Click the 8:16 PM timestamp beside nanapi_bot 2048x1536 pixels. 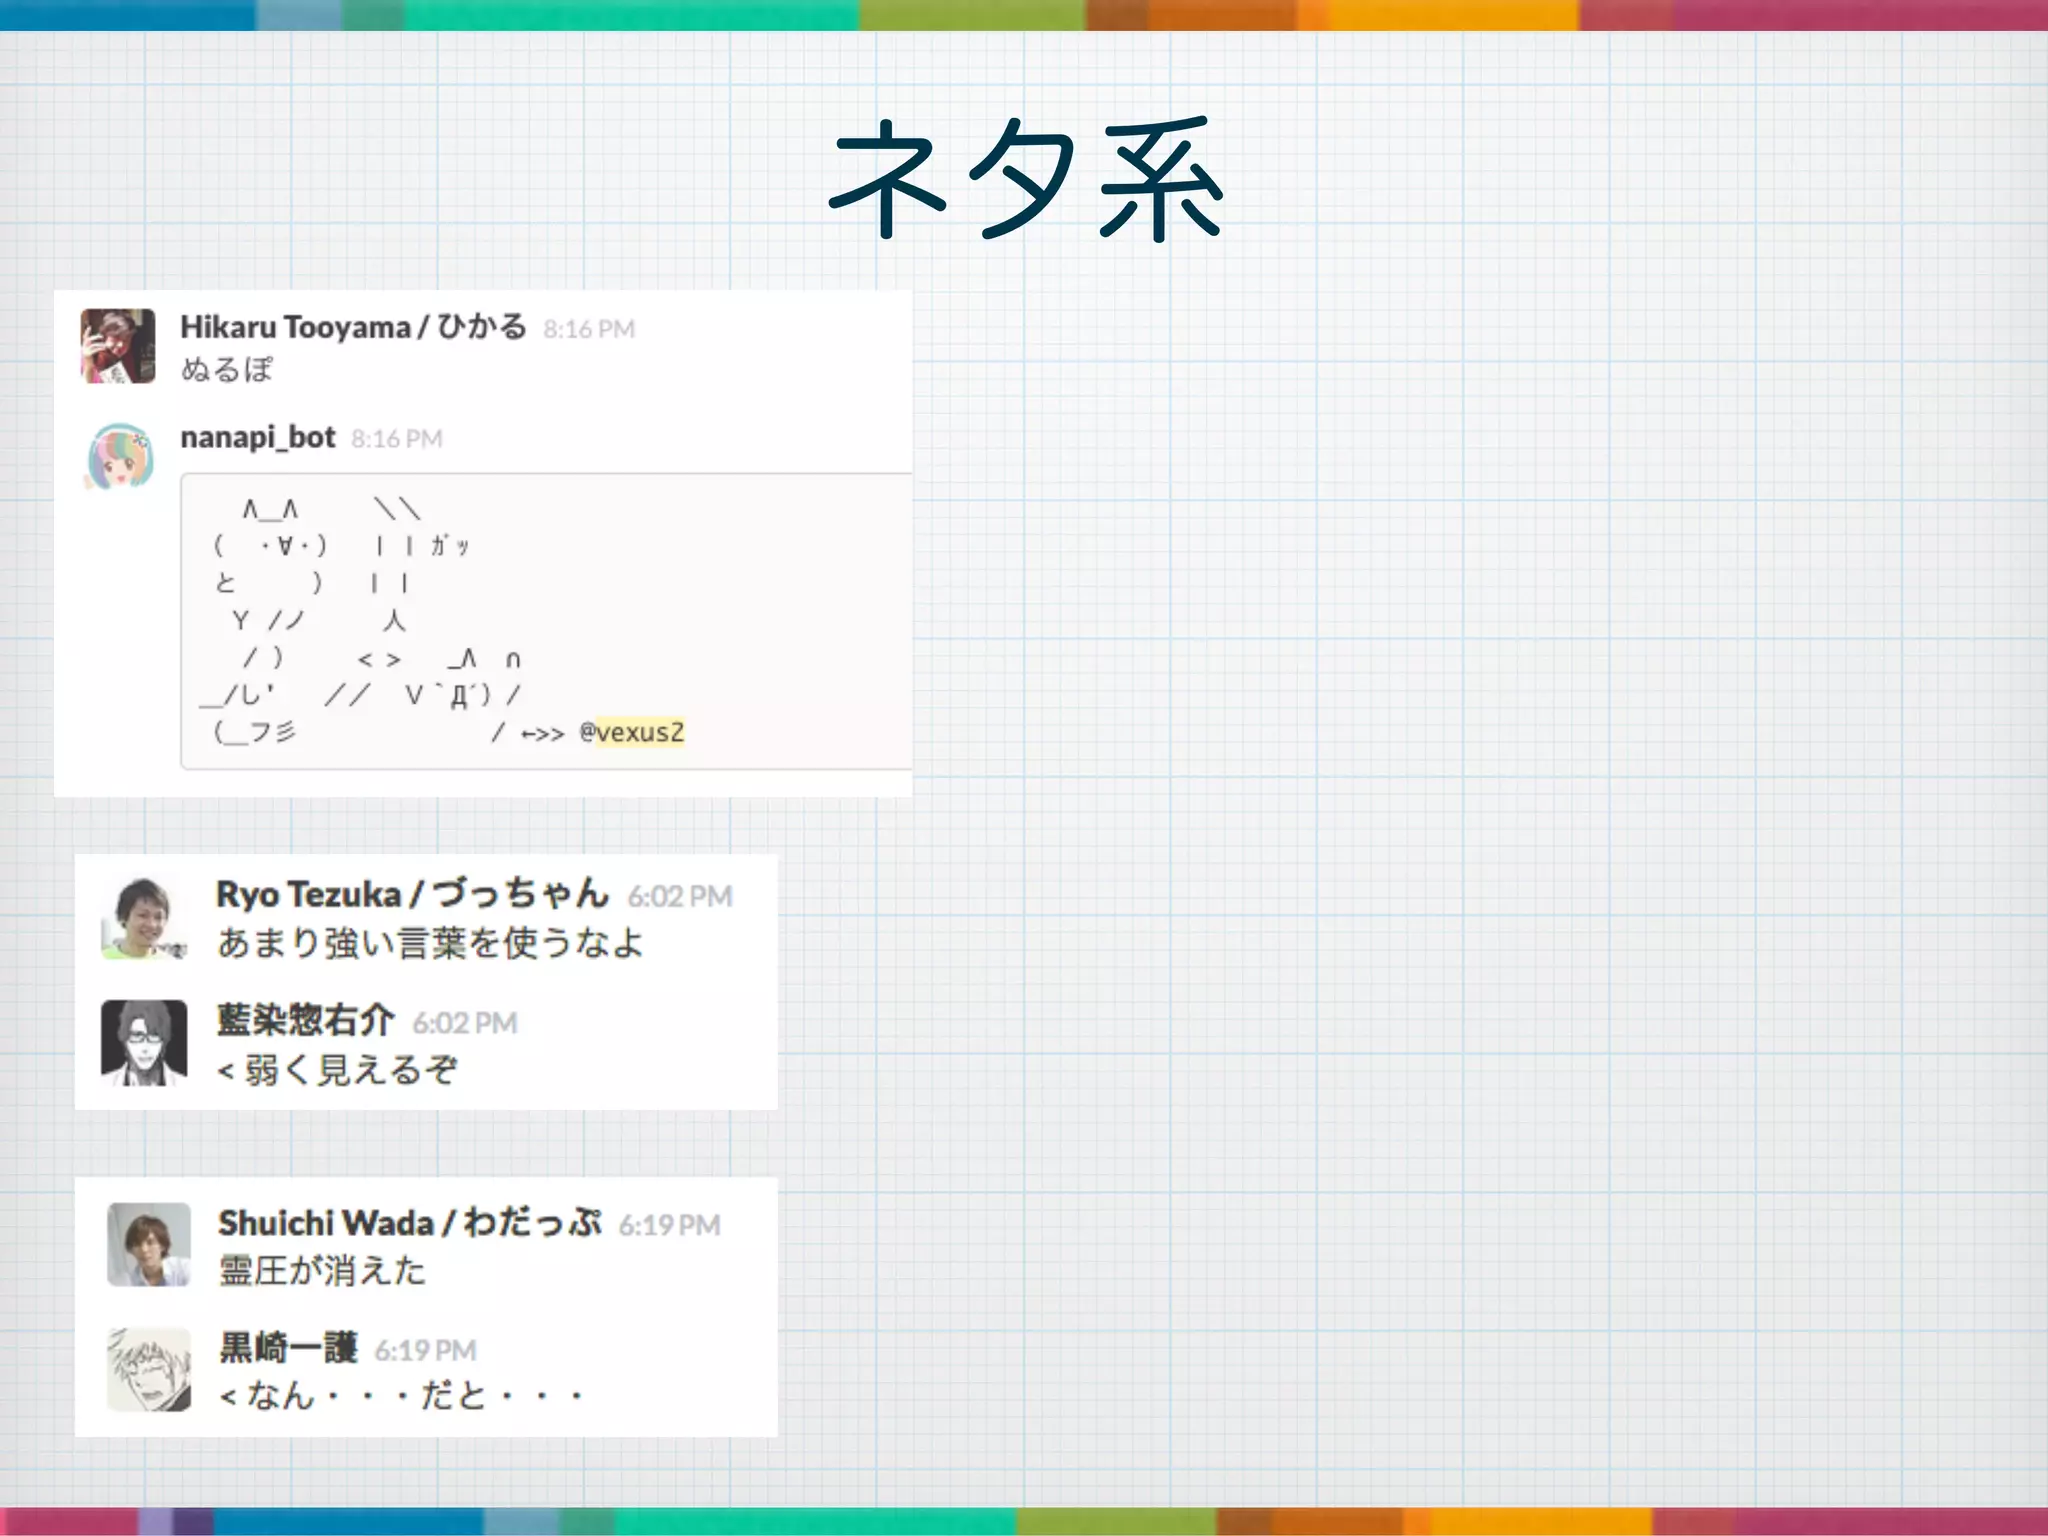coord(397,439)
